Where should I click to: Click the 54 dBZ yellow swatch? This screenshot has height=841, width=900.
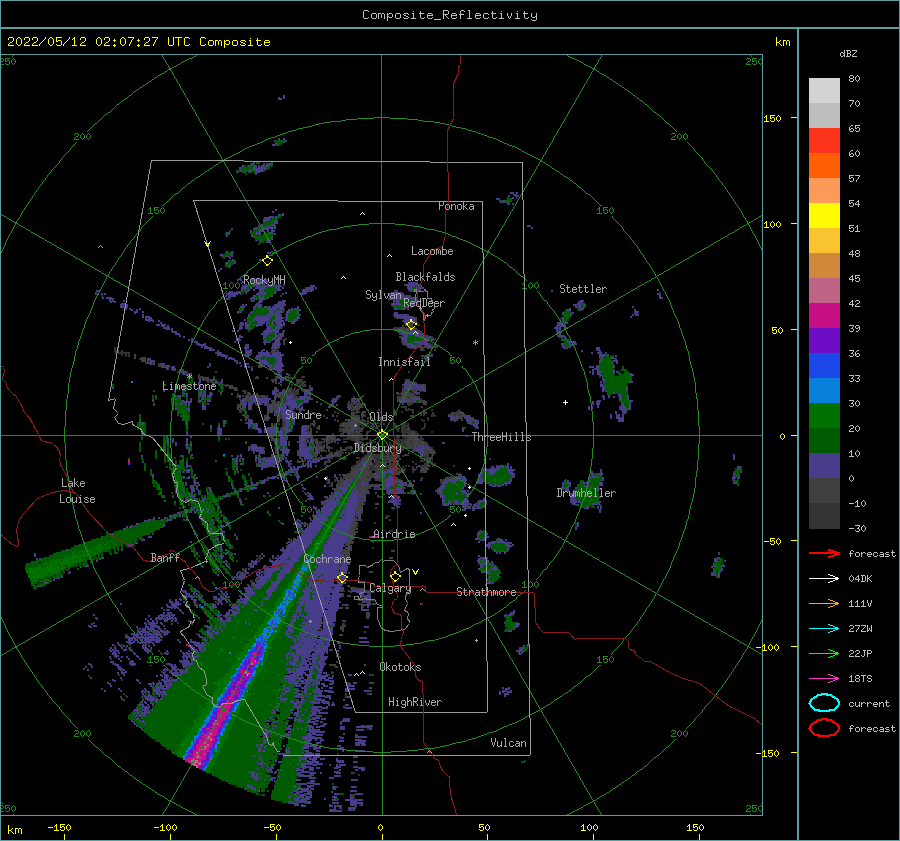[824, 216]
